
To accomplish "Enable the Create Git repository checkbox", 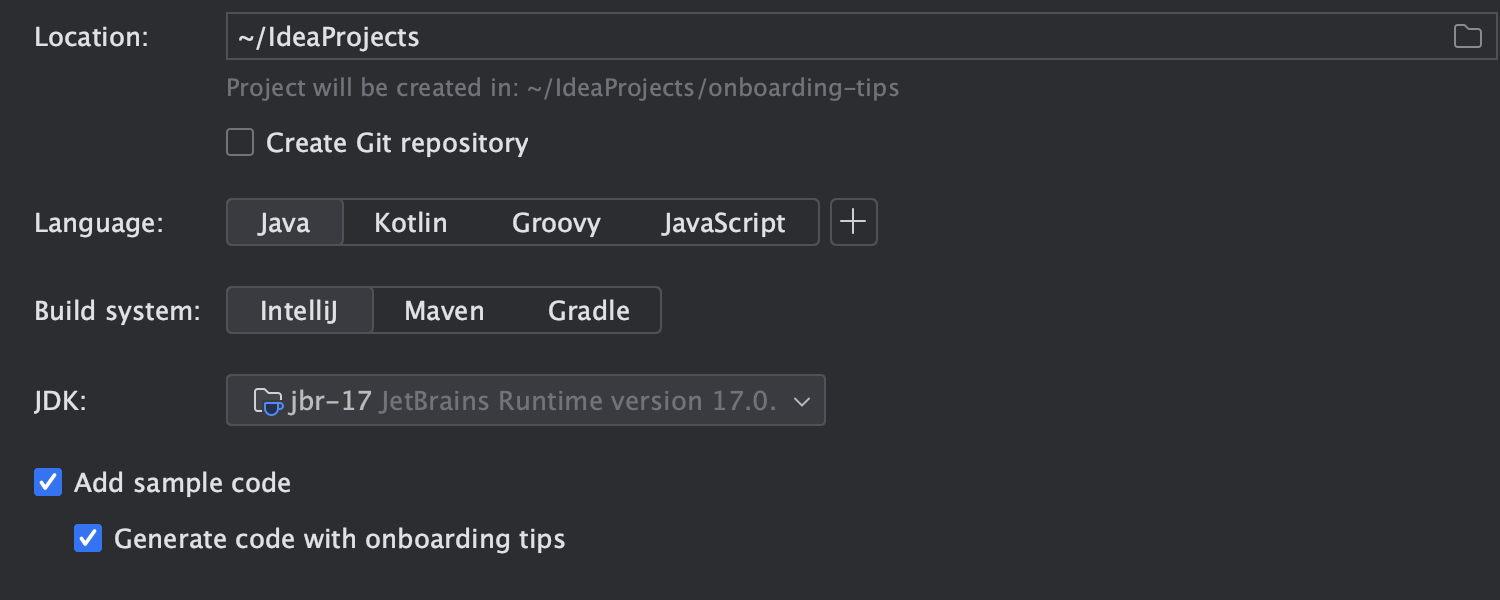I will click(240, 143).
